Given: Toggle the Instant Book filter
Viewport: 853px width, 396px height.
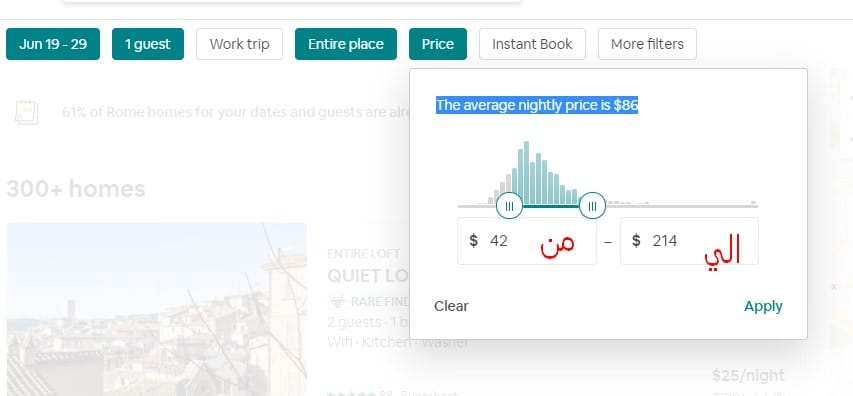Looking at the screenshot, I should pos(532,44).
